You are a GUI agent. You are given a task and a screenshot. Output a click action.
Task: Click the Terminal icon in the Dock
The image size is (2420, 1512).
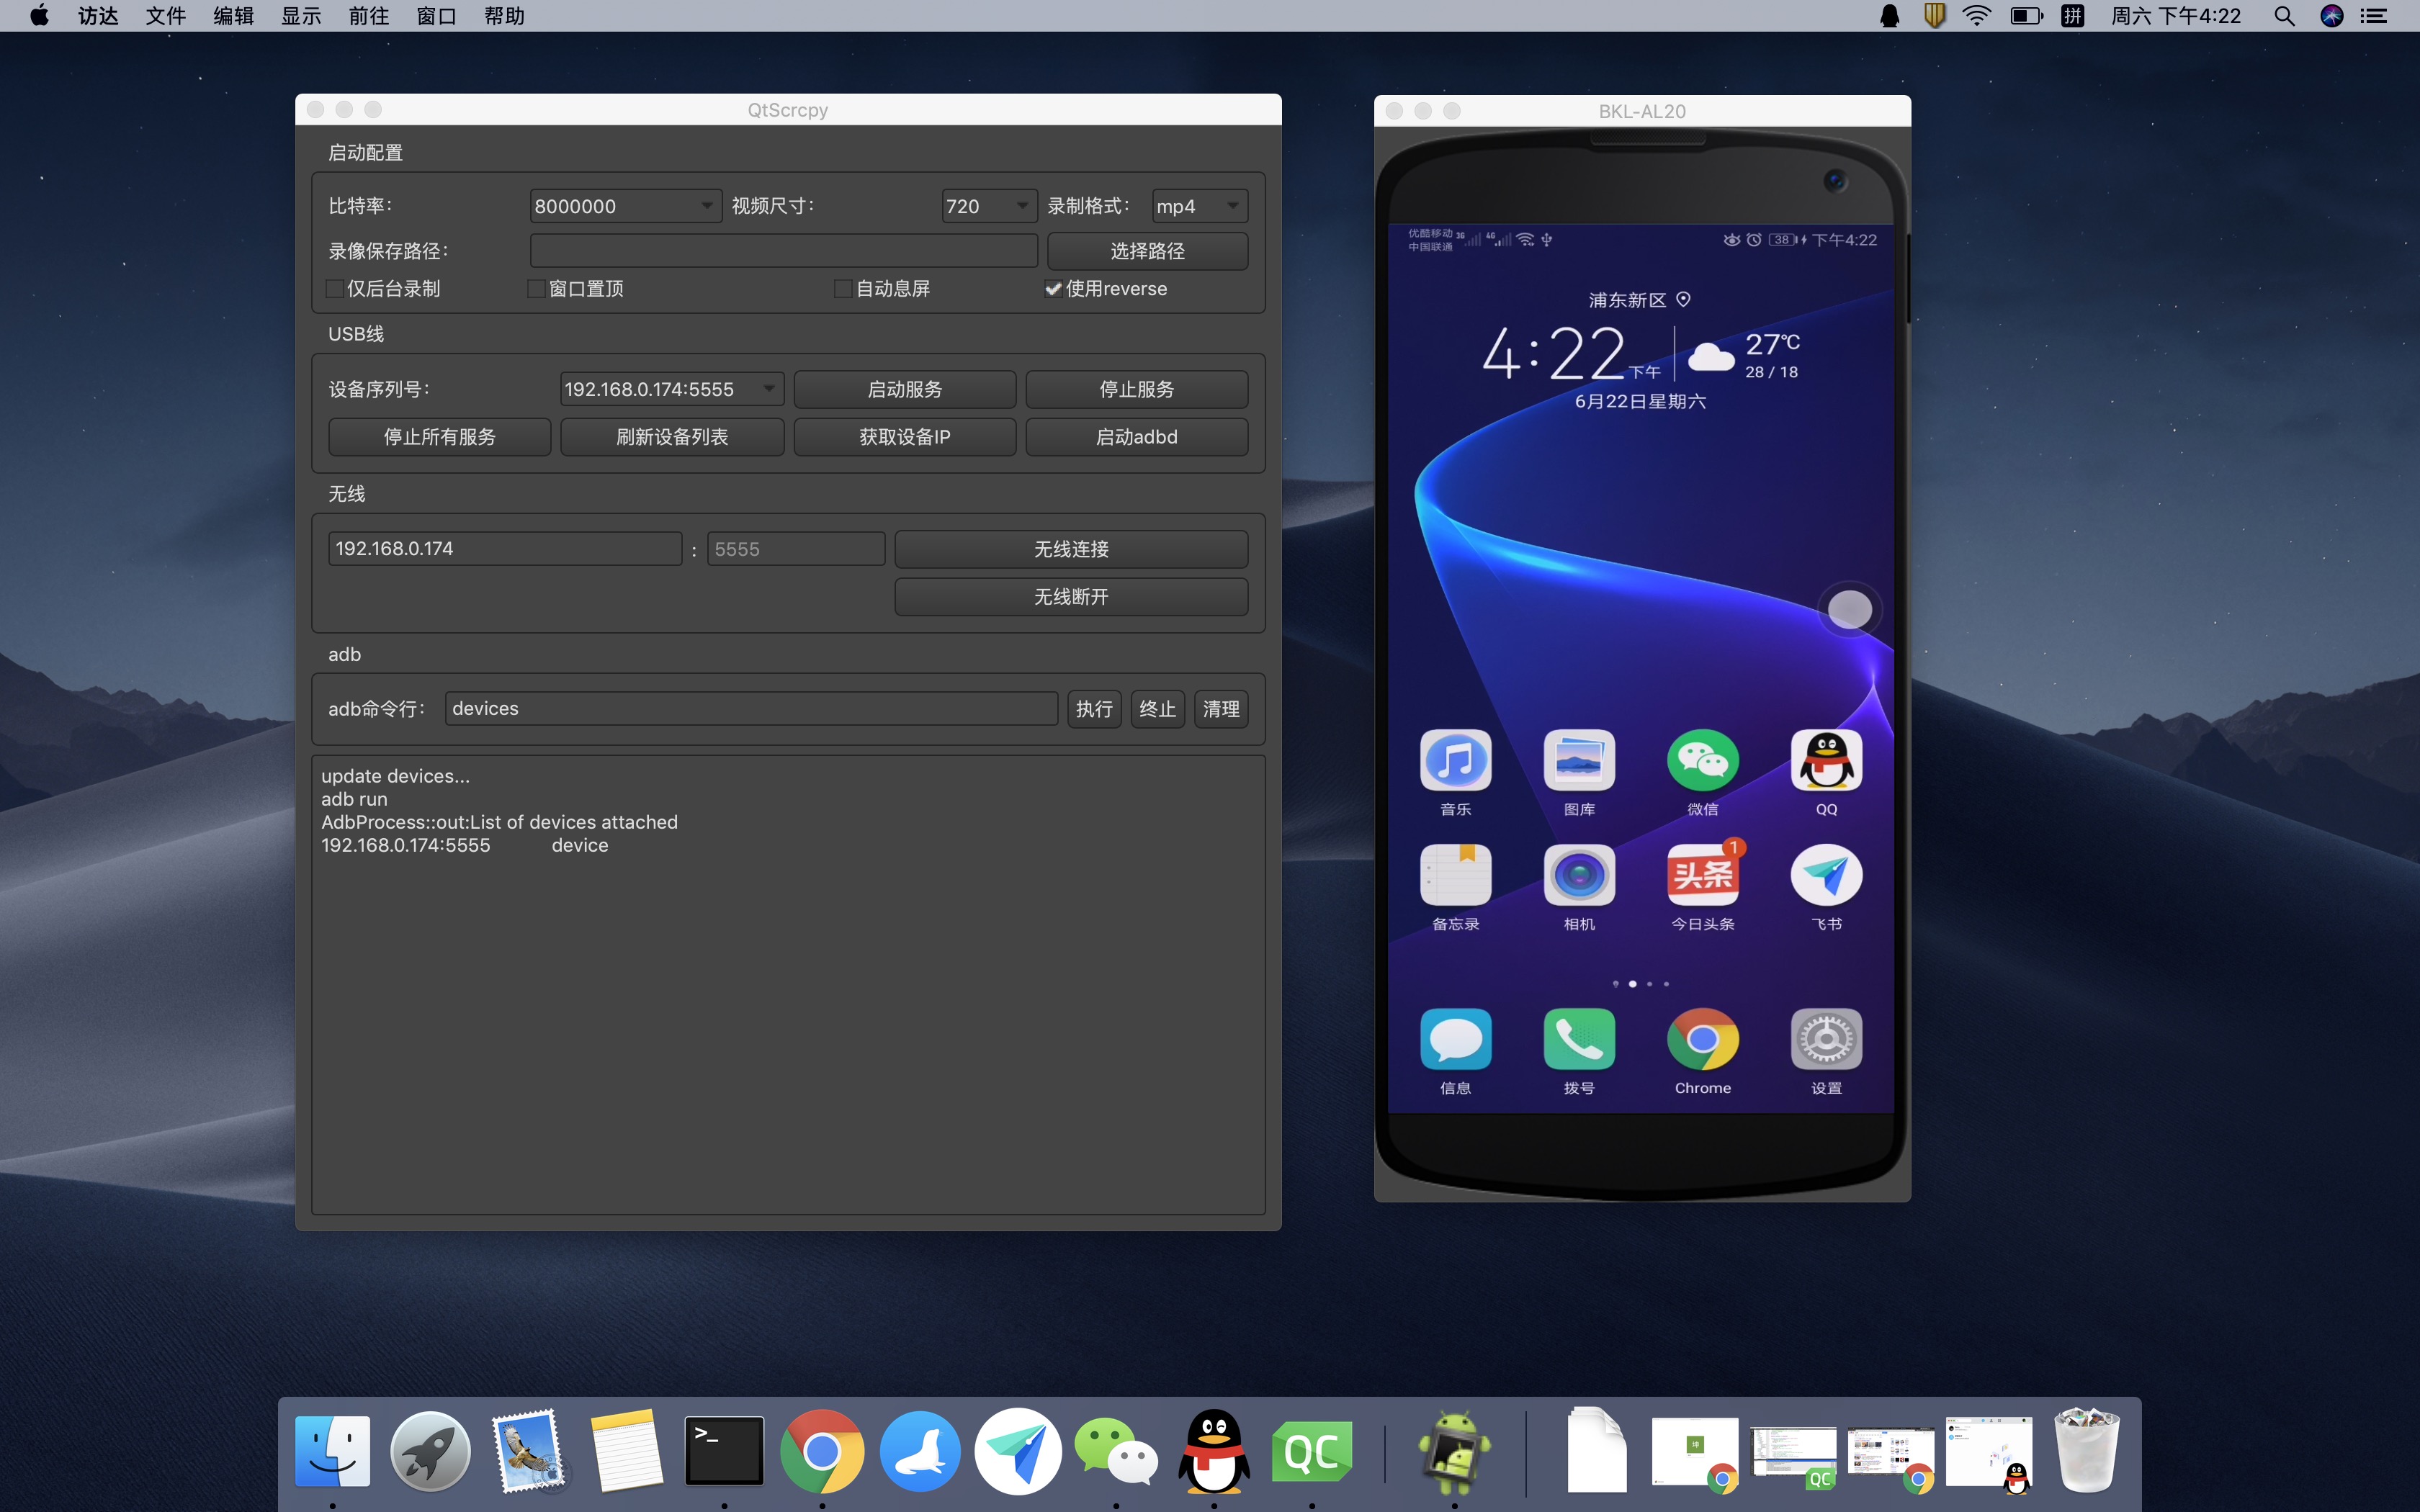(724, 1450)
